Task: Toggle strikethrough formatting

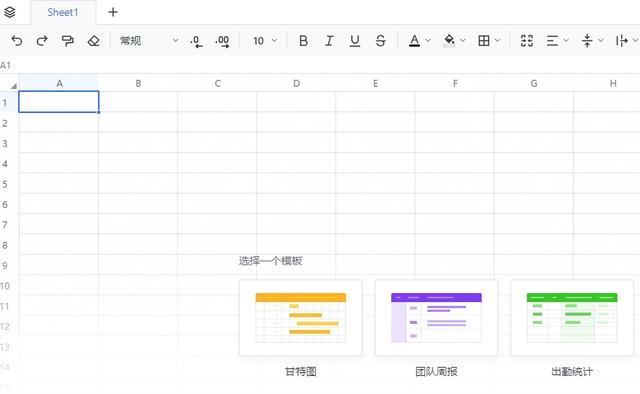Action: coord(380,41)
